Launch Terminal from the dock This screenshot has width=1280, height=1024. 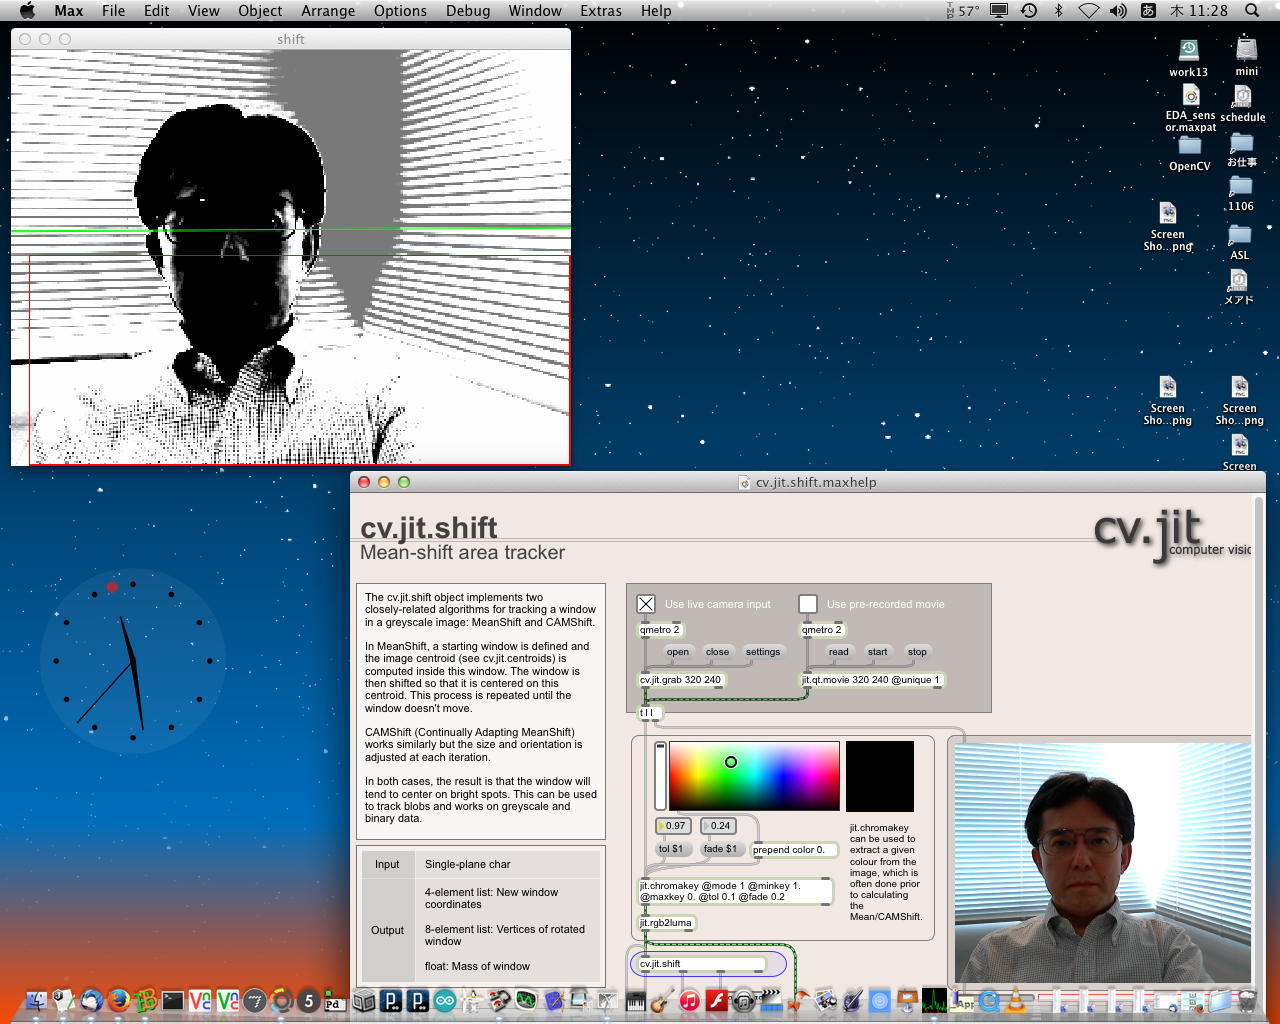click(173, 1000)
